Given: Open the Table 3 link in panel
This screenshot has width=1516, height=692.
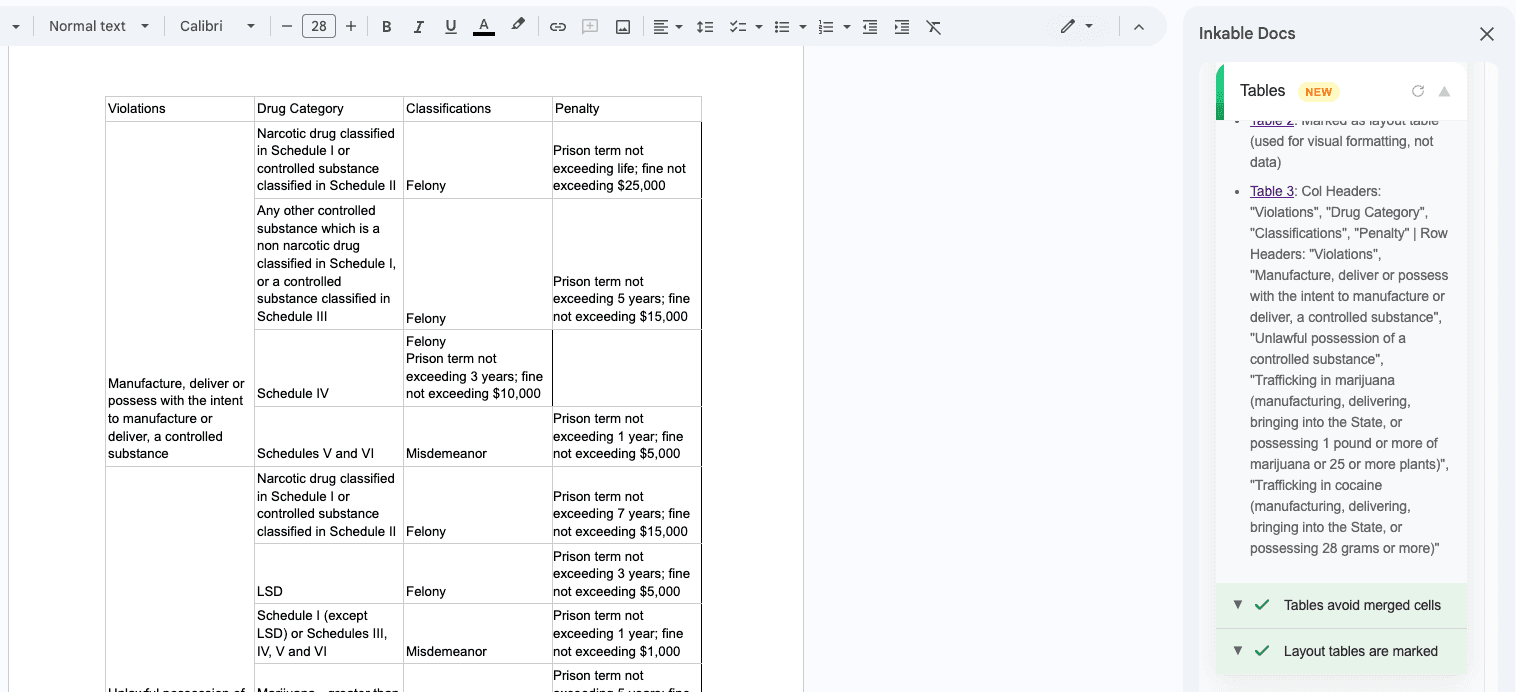Looking at the screenshot, I should click(x=1270, y=191).
